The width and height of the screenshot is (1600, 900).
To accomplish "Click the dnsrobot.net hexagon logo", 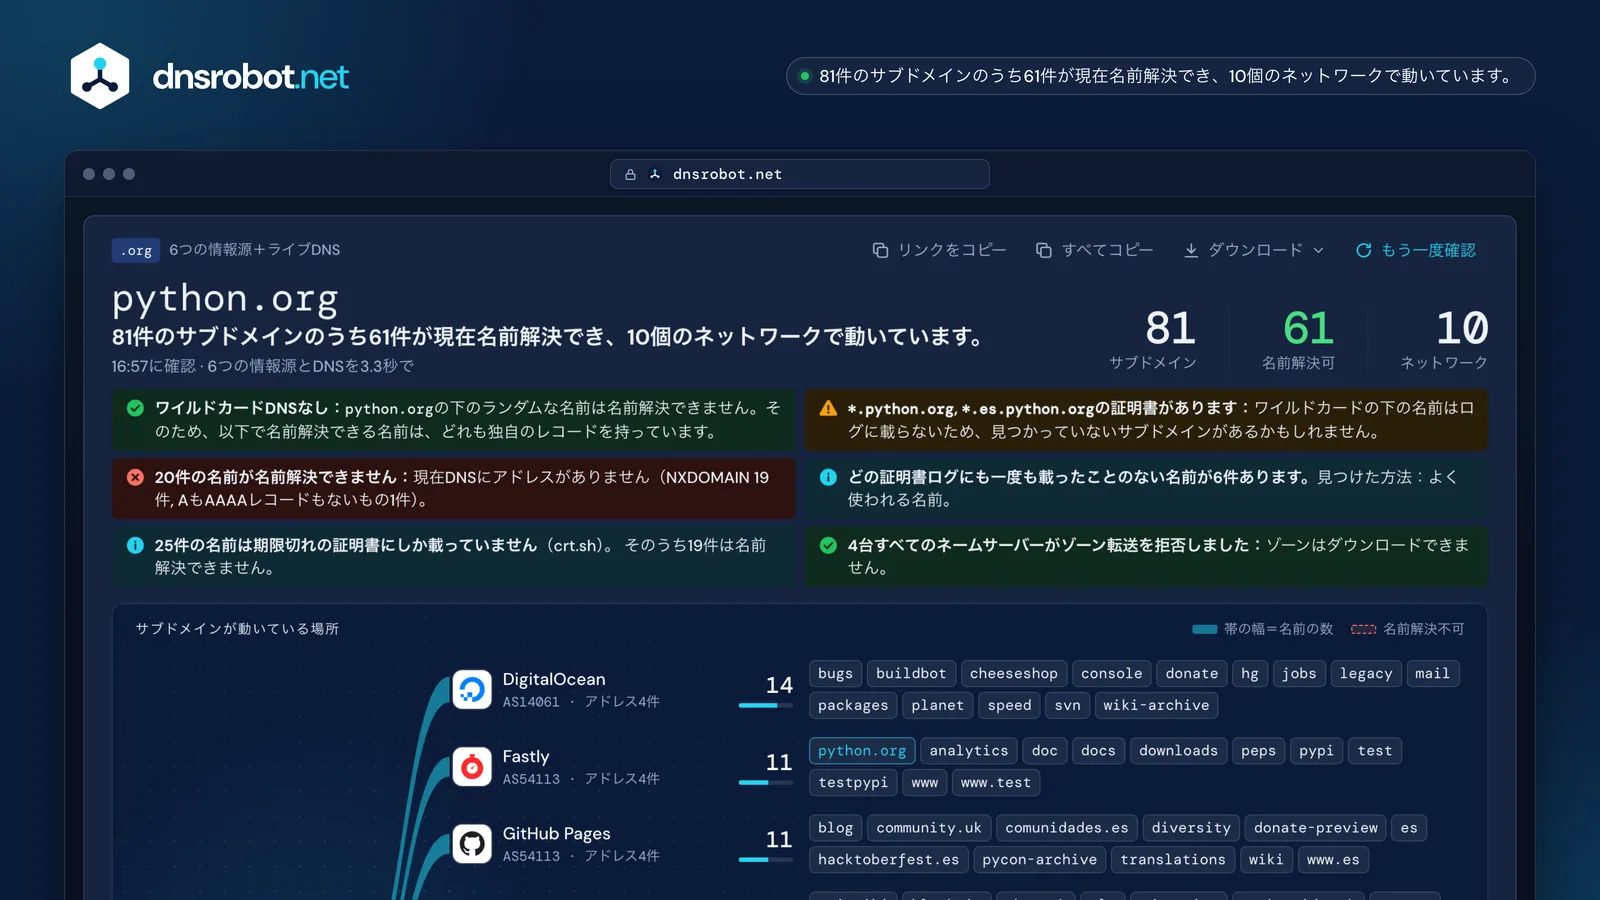I will click(x=100, y=76).
